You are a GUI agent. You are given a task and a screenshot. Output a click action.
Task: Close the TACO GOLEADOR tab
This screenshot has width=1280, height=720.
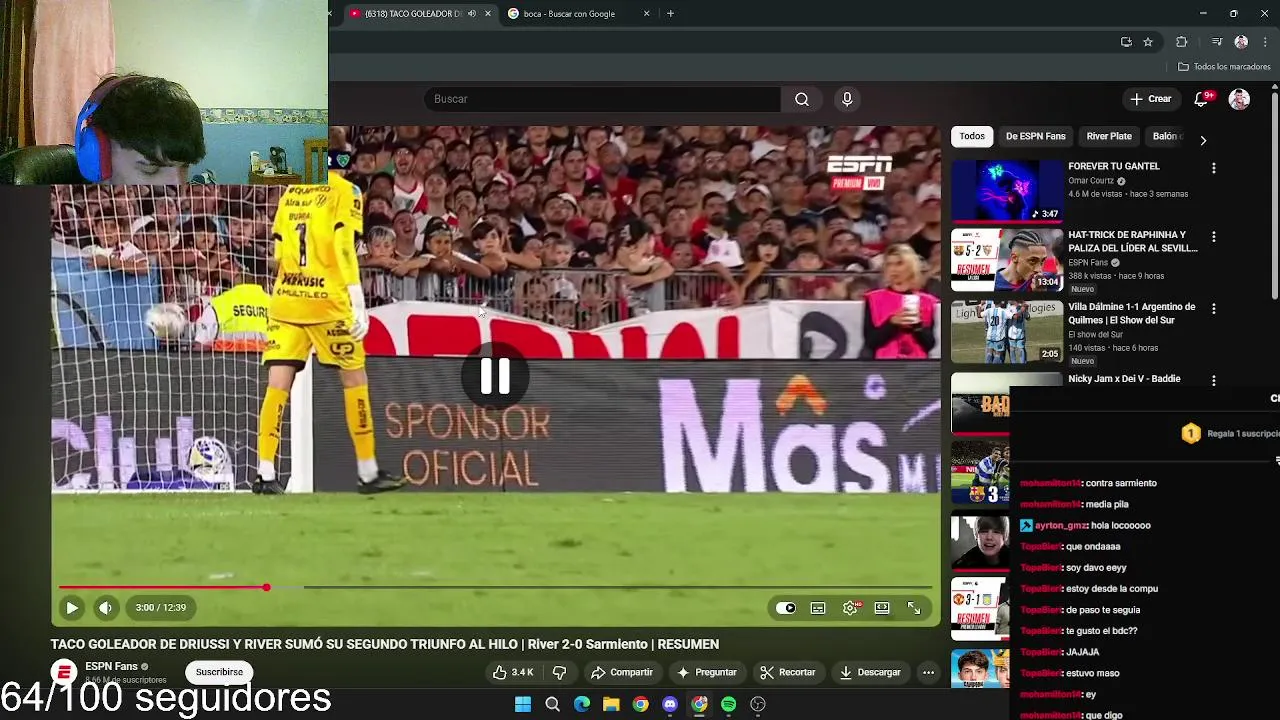click(x=487, y=14)
